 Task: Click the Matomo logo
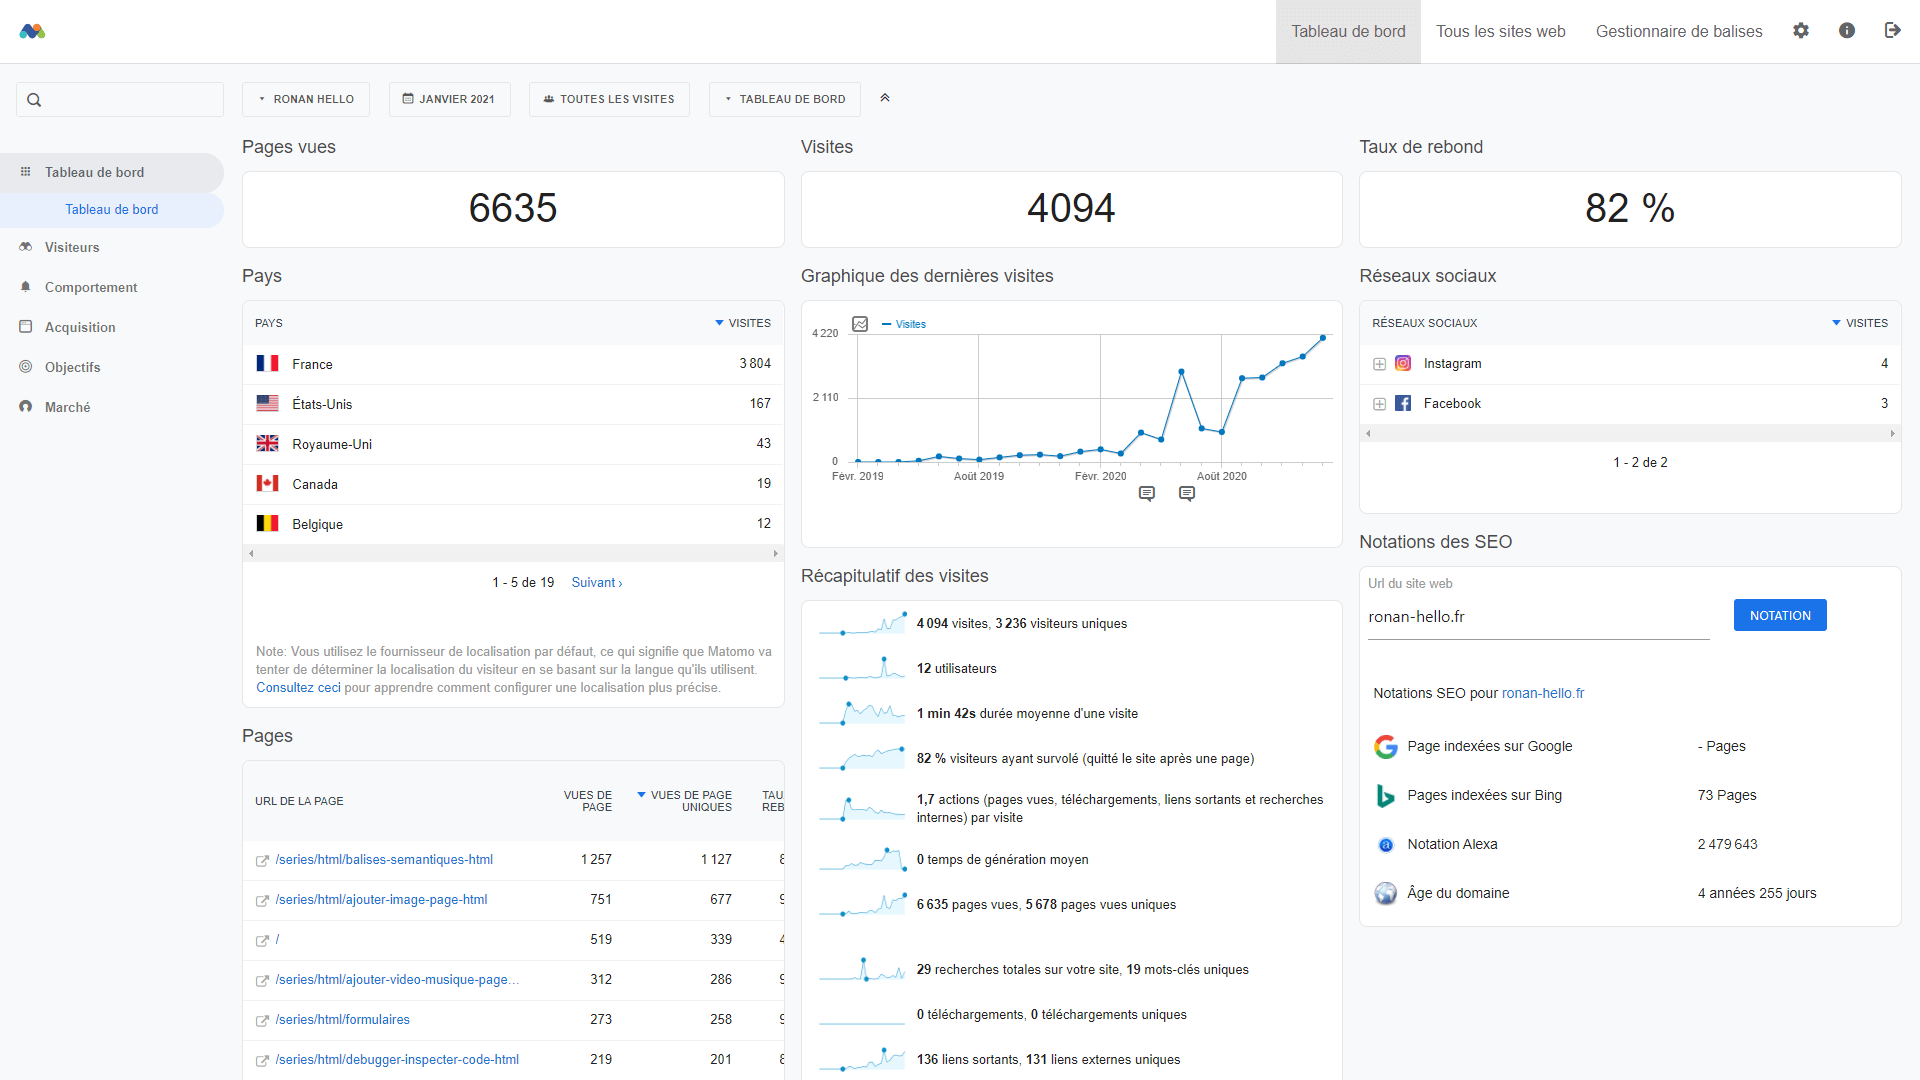(32, 31)
